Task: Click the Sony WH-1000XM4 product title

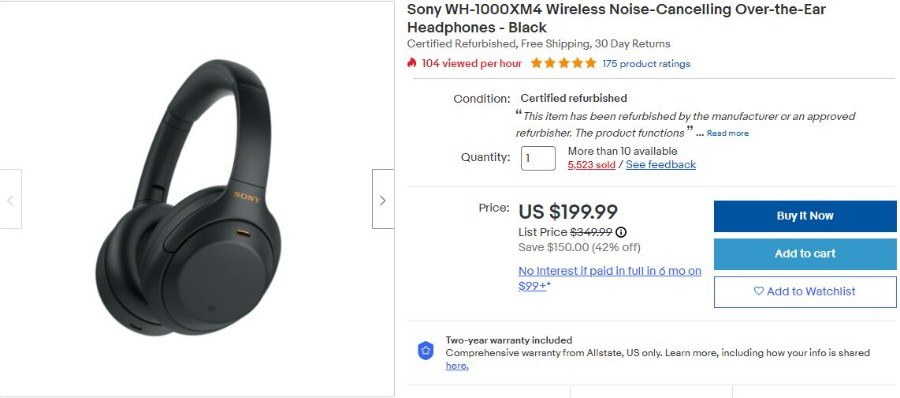Action: coord(617,18)
